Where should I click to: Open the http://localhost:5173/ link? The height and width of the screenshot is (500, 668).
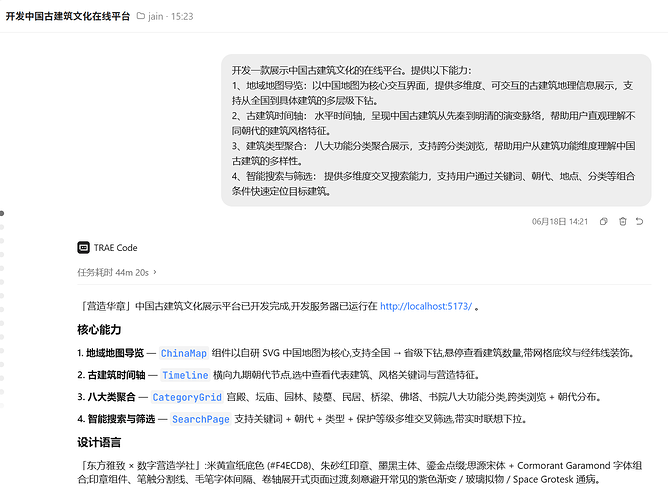pyautogui.click(x=426, y=306)
